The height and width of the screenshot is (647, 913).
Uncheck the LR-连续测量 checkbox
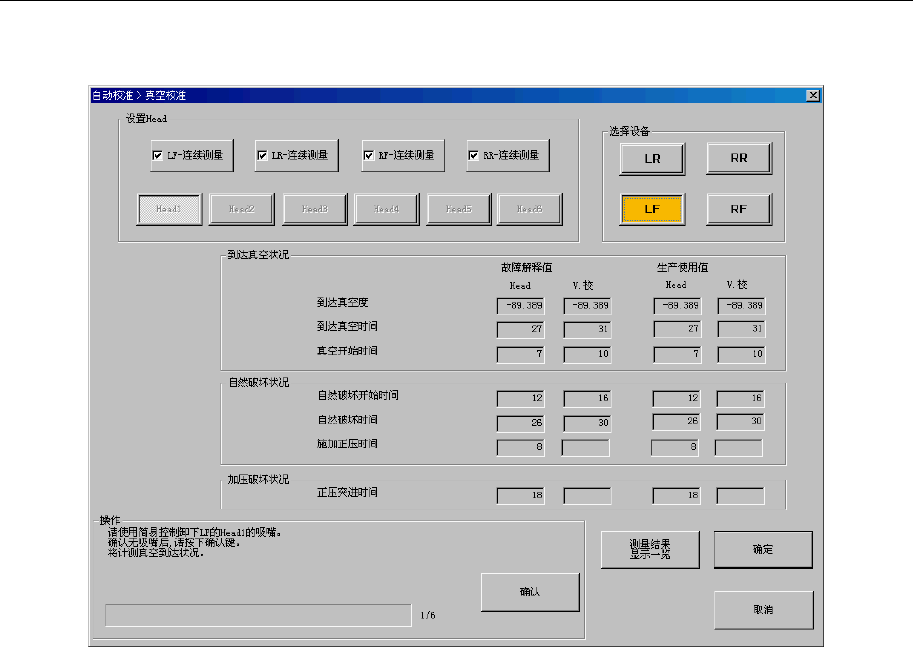(263, 156)
